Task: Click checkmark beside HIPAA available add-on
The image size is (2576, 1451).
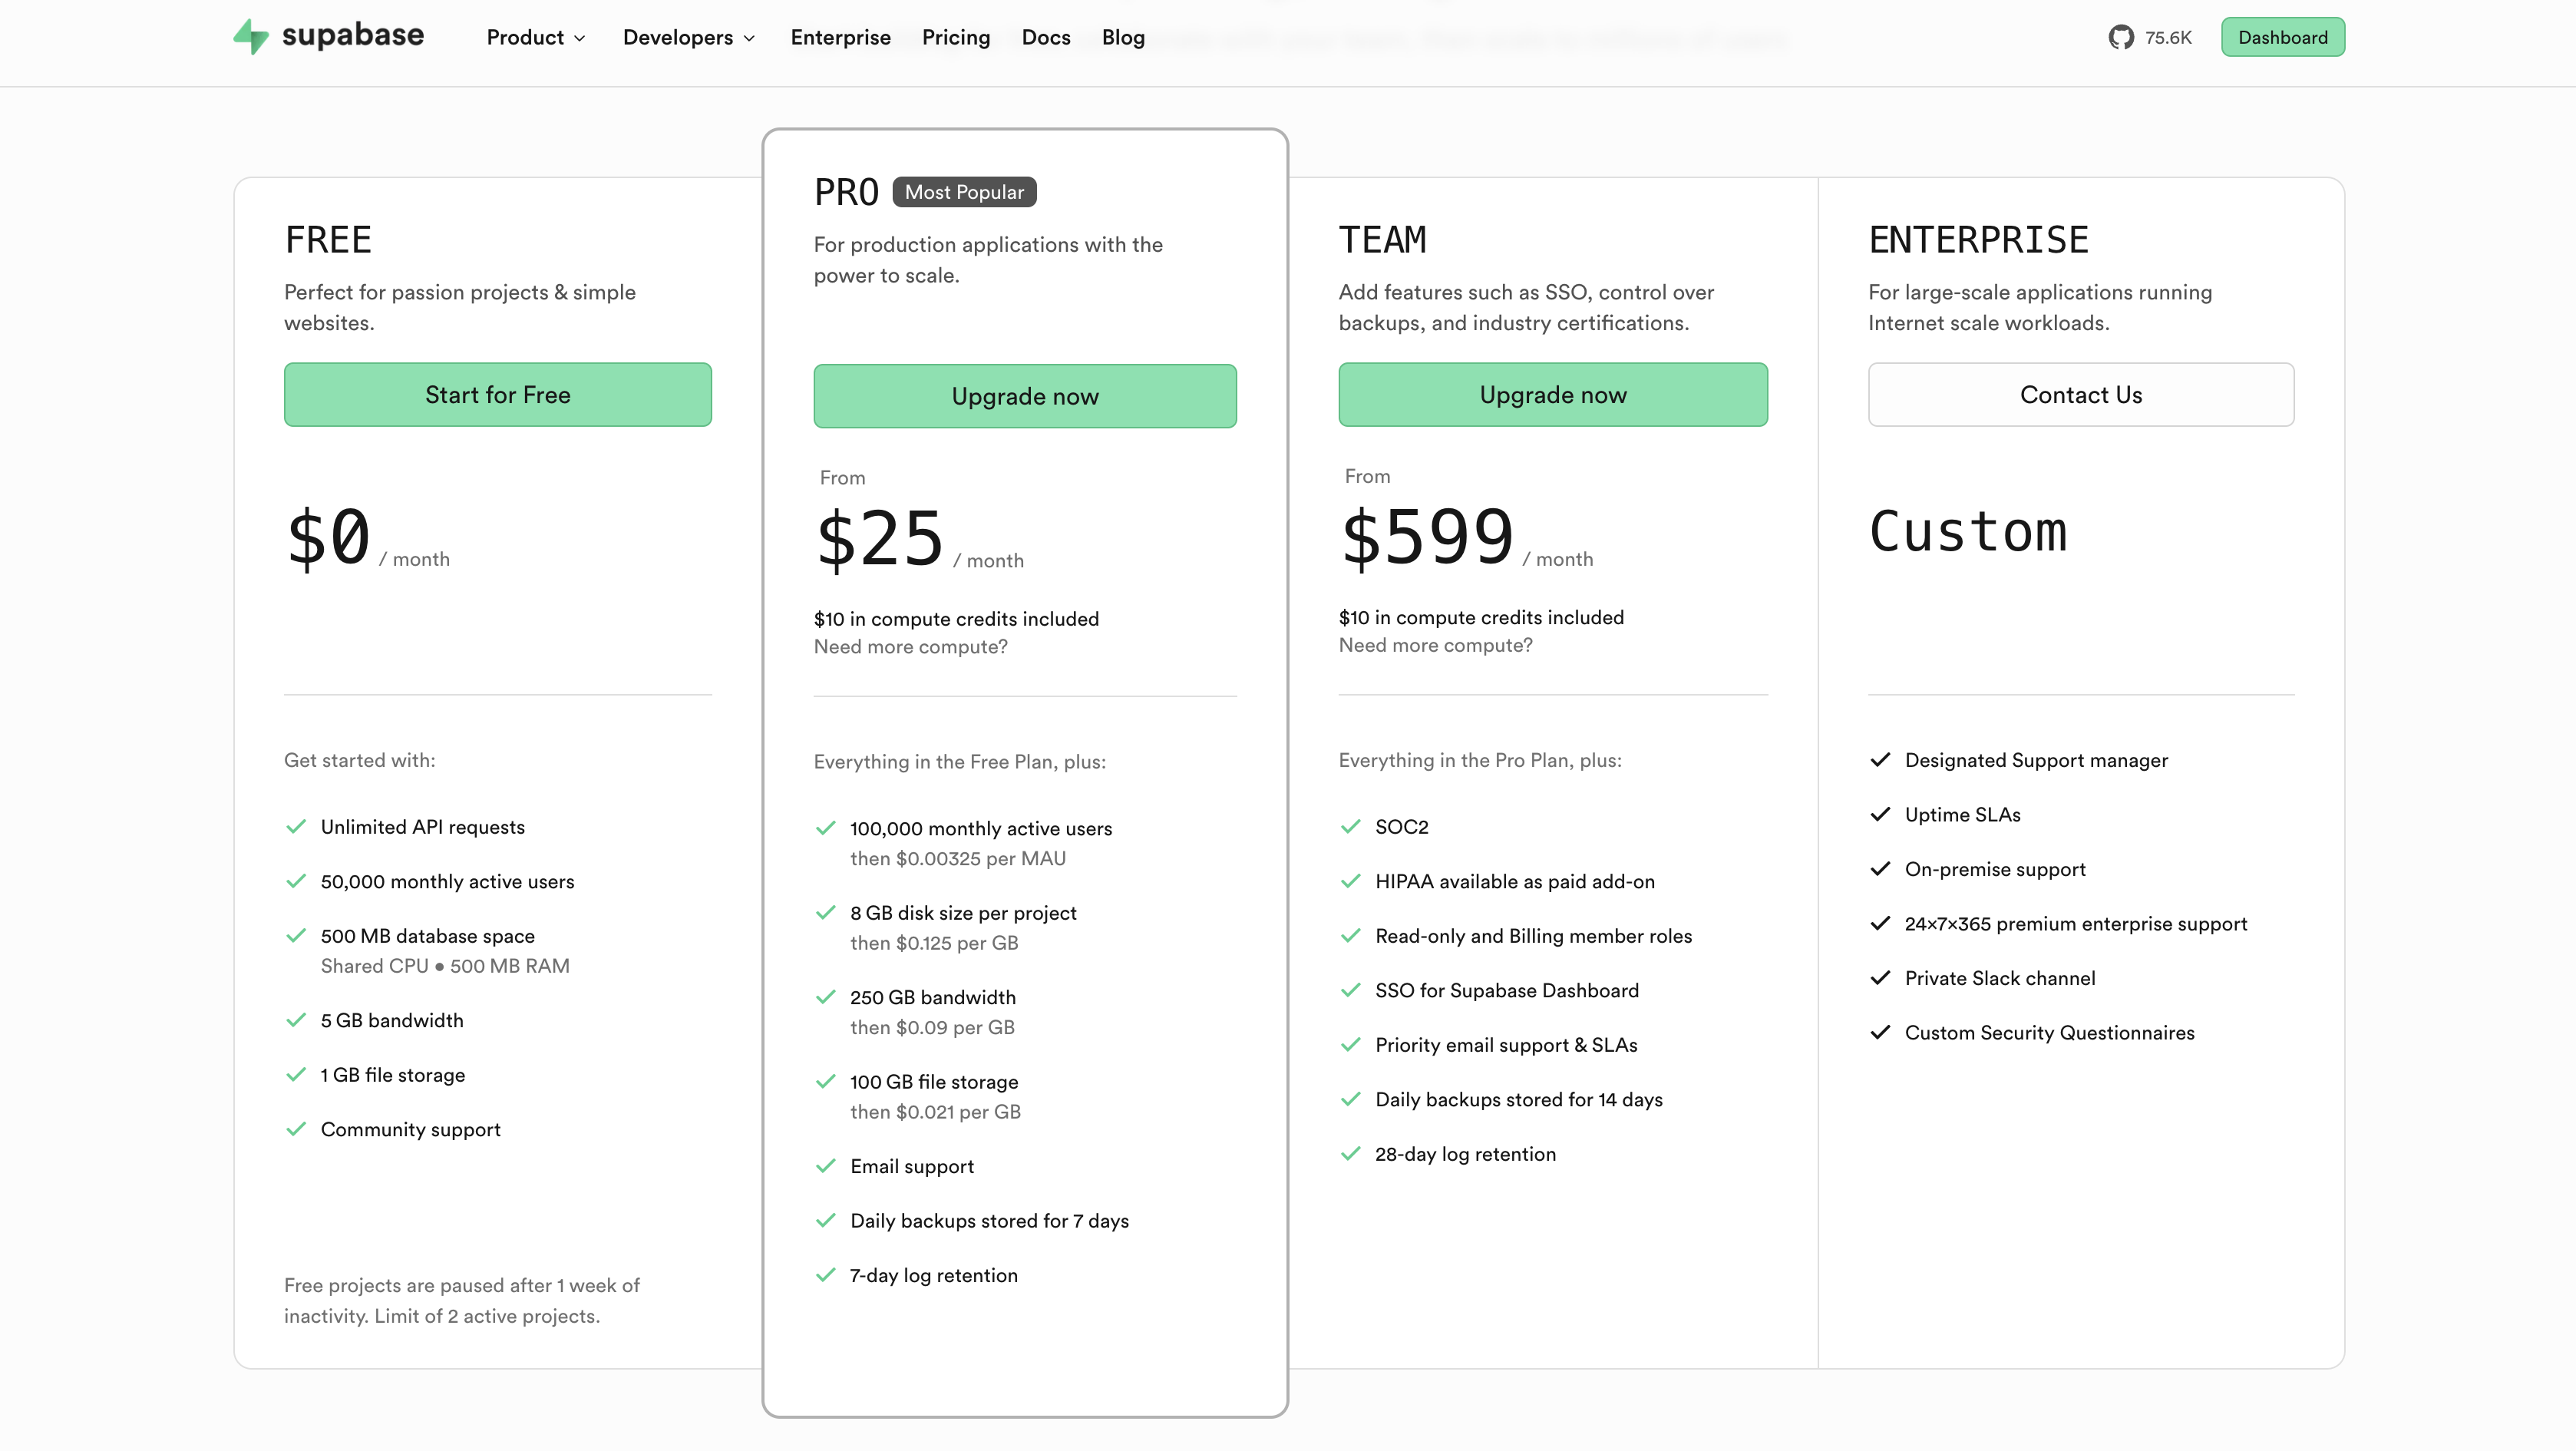Action: 1351,881
